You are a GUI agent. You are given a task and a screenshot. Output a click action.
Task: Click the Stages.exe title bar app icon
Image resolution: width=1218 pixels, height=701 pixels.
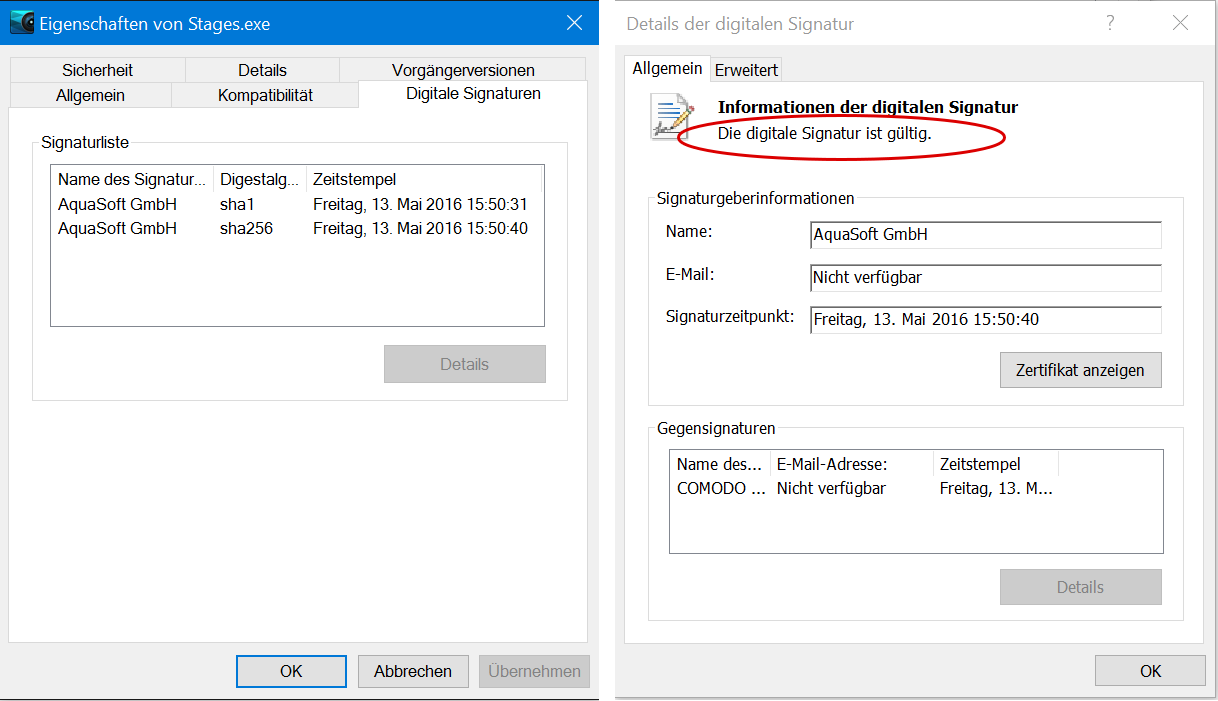pos(22,23)
